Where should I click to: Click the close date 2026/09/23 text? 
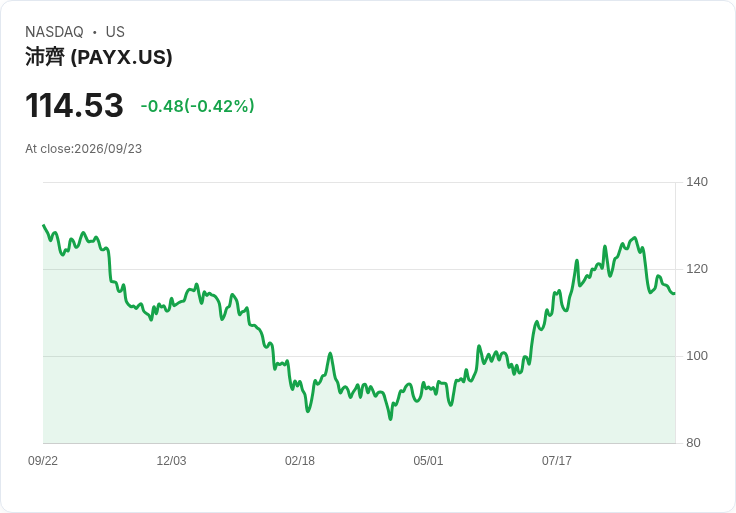pos(108,149)
